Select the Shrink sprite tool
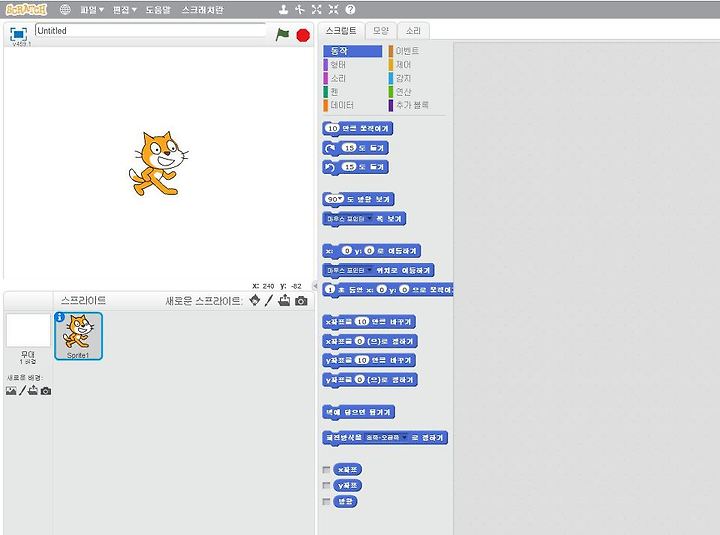This screenshot has width=720, height=535. click(x=333, y=9)
